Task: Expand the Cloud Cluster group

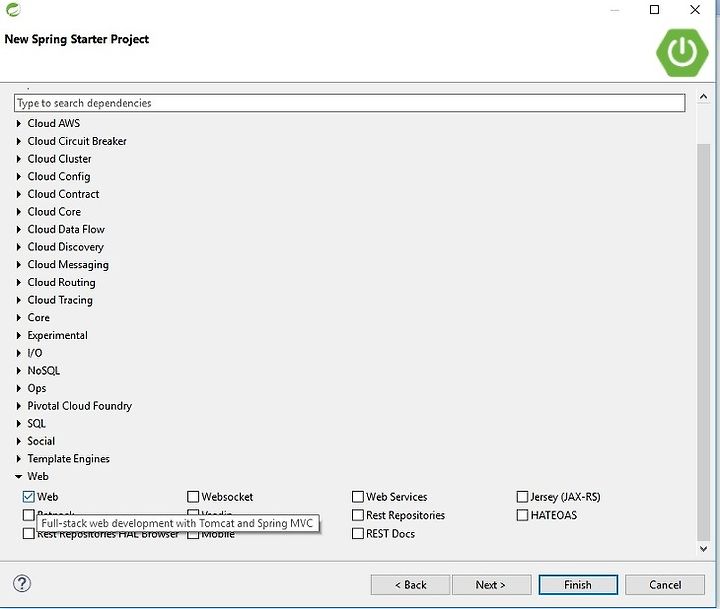Action: coord(18,158)
